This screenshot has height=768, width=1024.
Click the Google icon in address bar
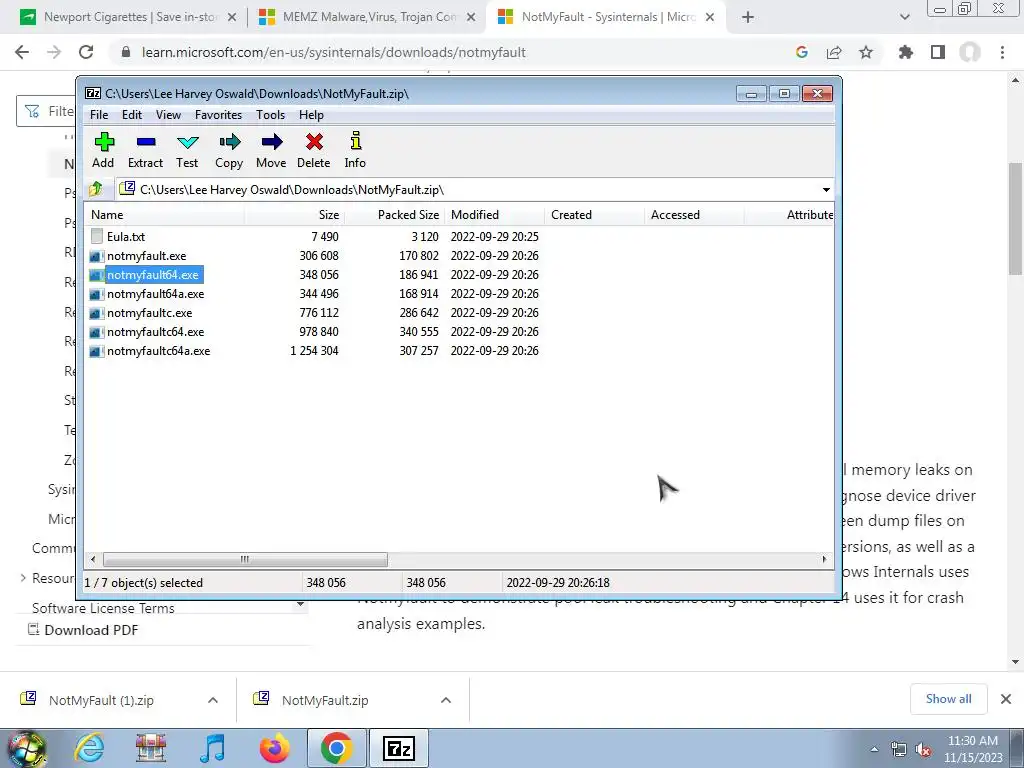tap(802, 52)
